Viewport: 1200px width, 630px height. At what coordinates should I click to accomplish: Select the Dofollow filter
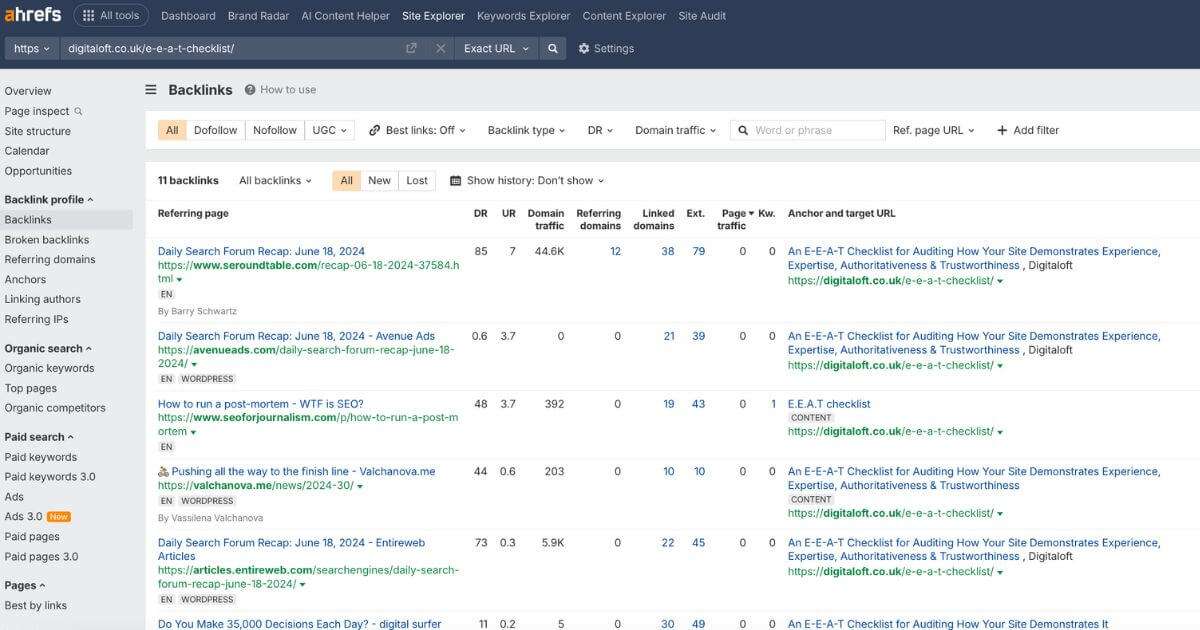[x=216, y=130]
